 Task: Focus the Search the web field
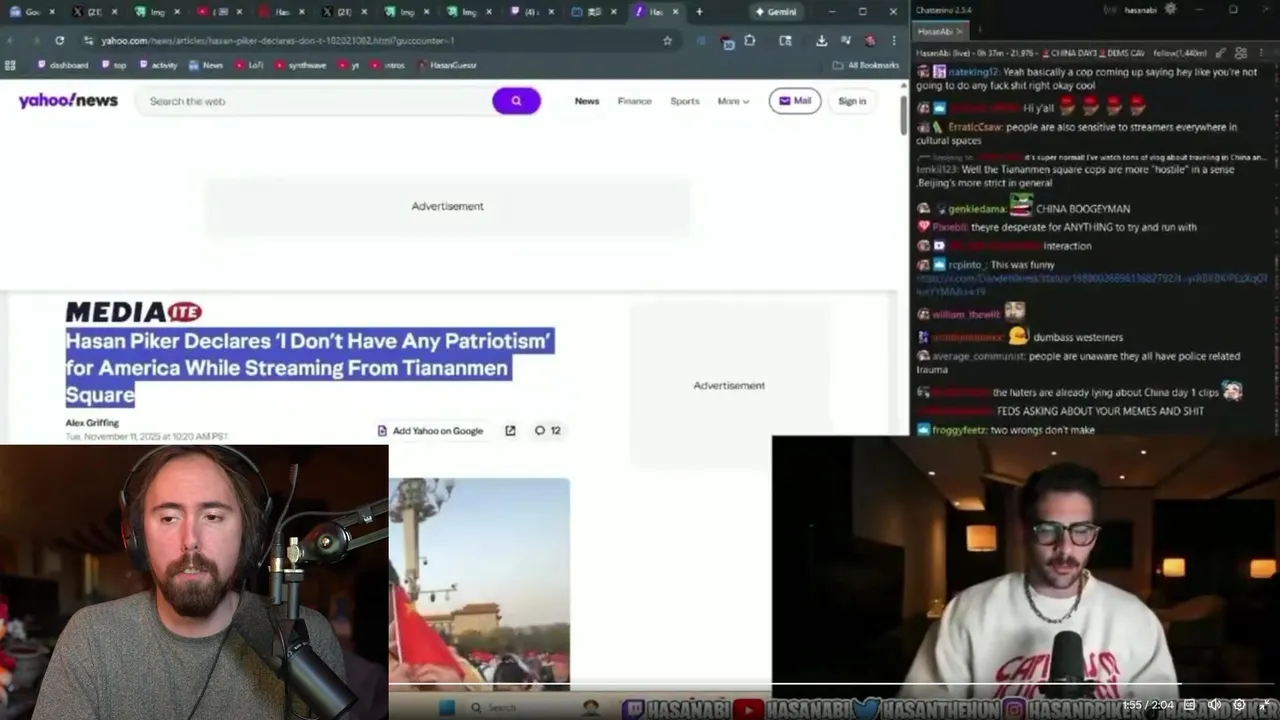[x=315, y=101]
